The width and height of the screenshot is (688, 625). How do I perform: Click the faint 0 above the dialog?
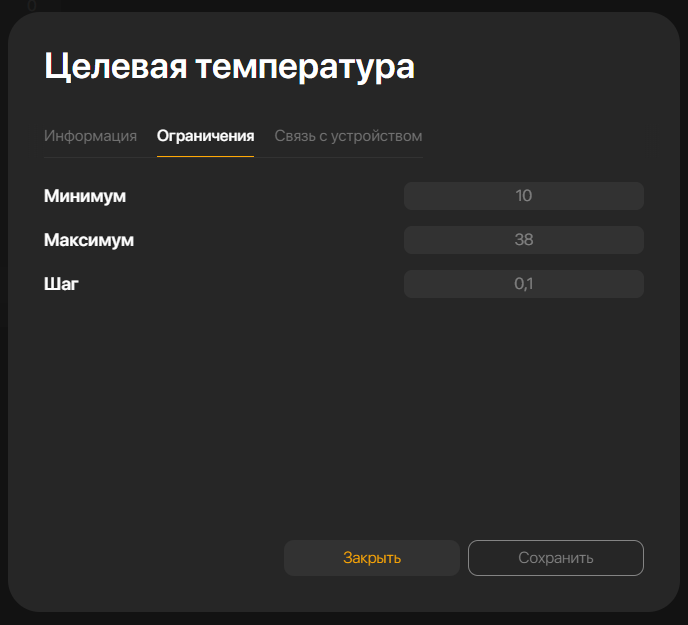click(x=32, y=5)
